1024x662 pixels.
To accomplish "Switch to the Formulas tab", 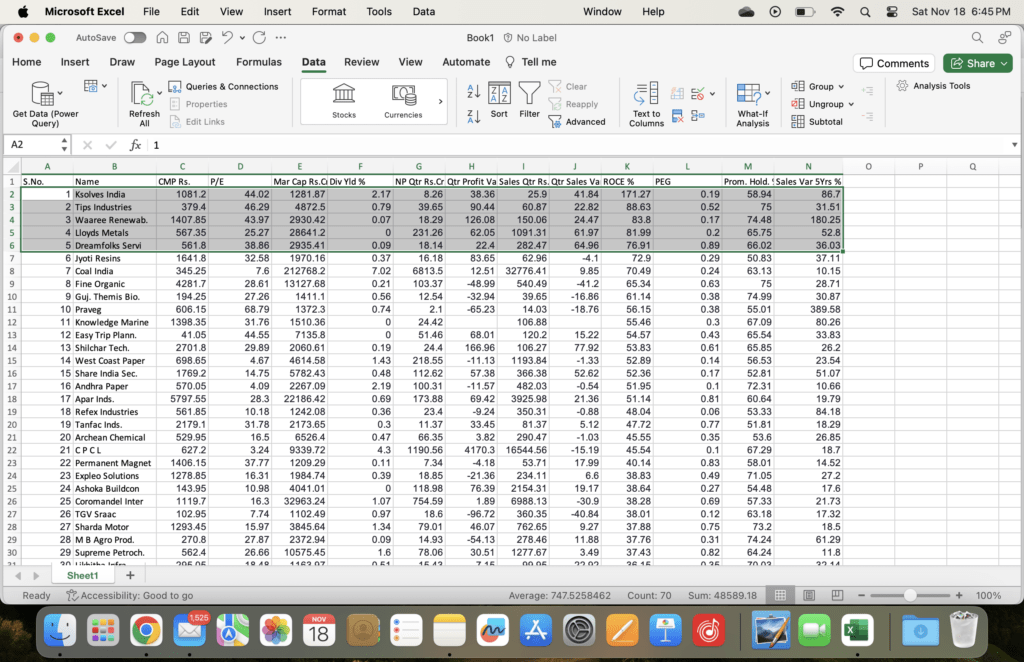I will (x=259, y=62).
